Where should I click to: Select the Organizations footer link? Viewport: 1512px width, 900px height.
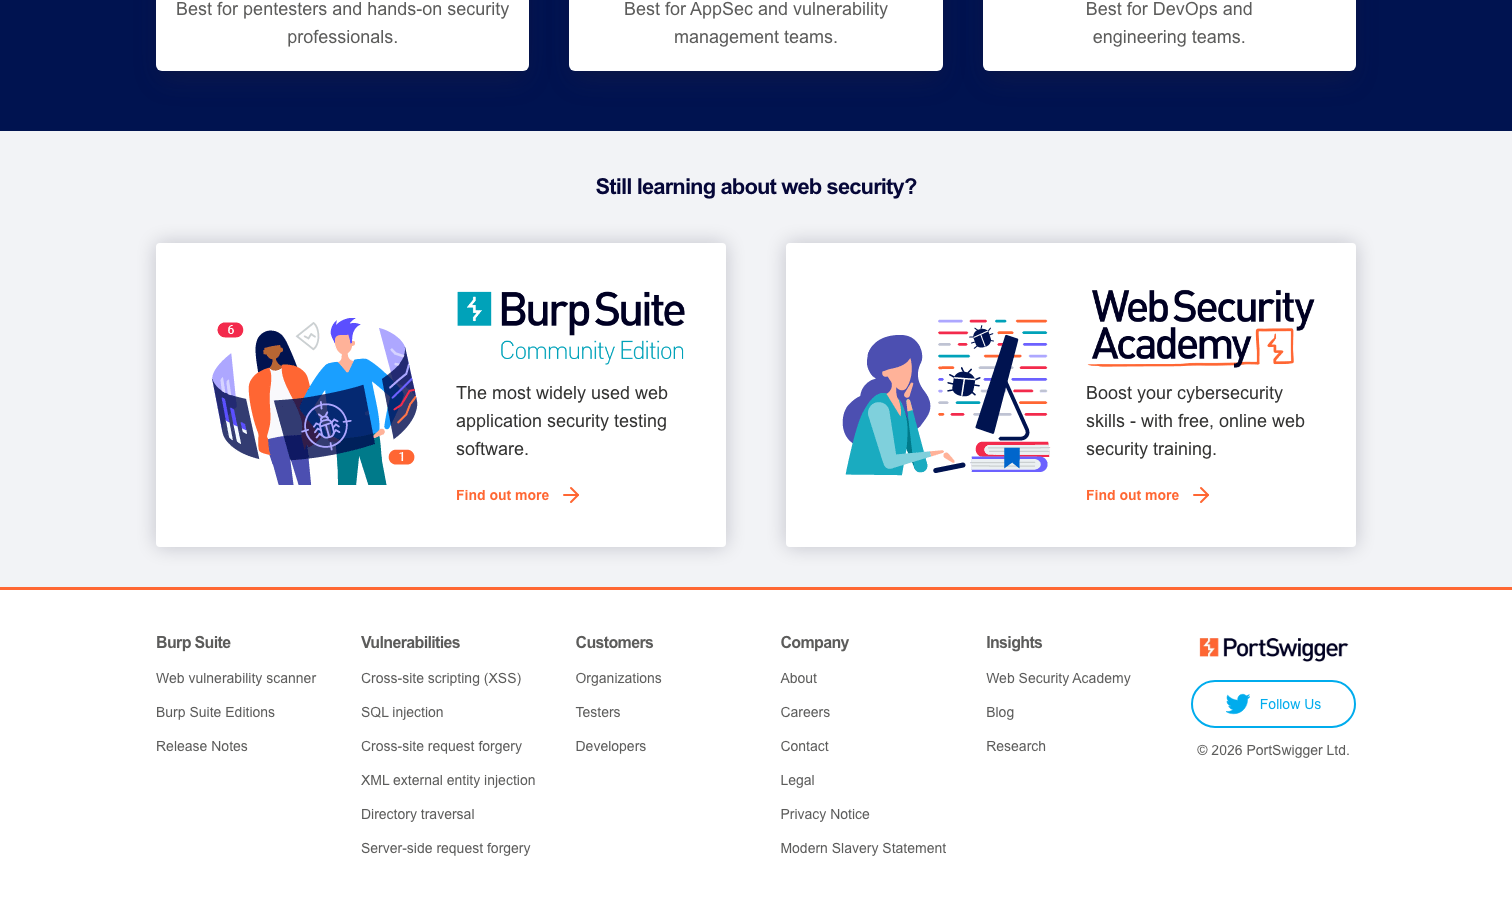tap(619, 678)
